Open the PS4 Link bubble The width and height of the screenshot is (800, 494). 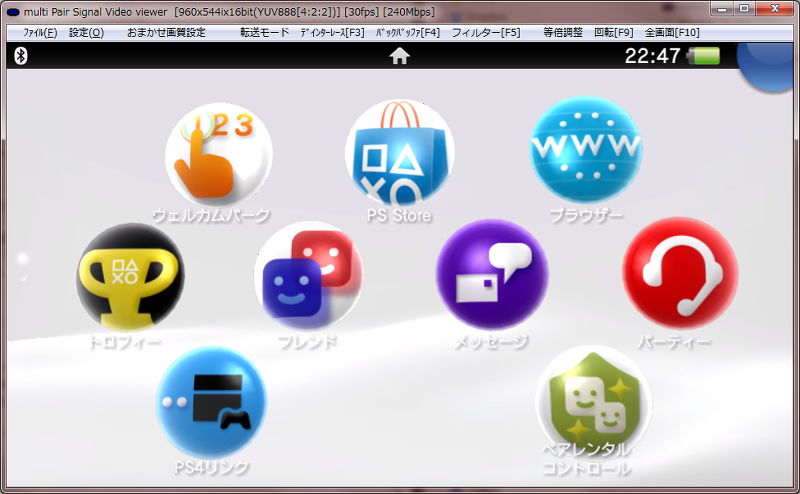click(211, 403)
